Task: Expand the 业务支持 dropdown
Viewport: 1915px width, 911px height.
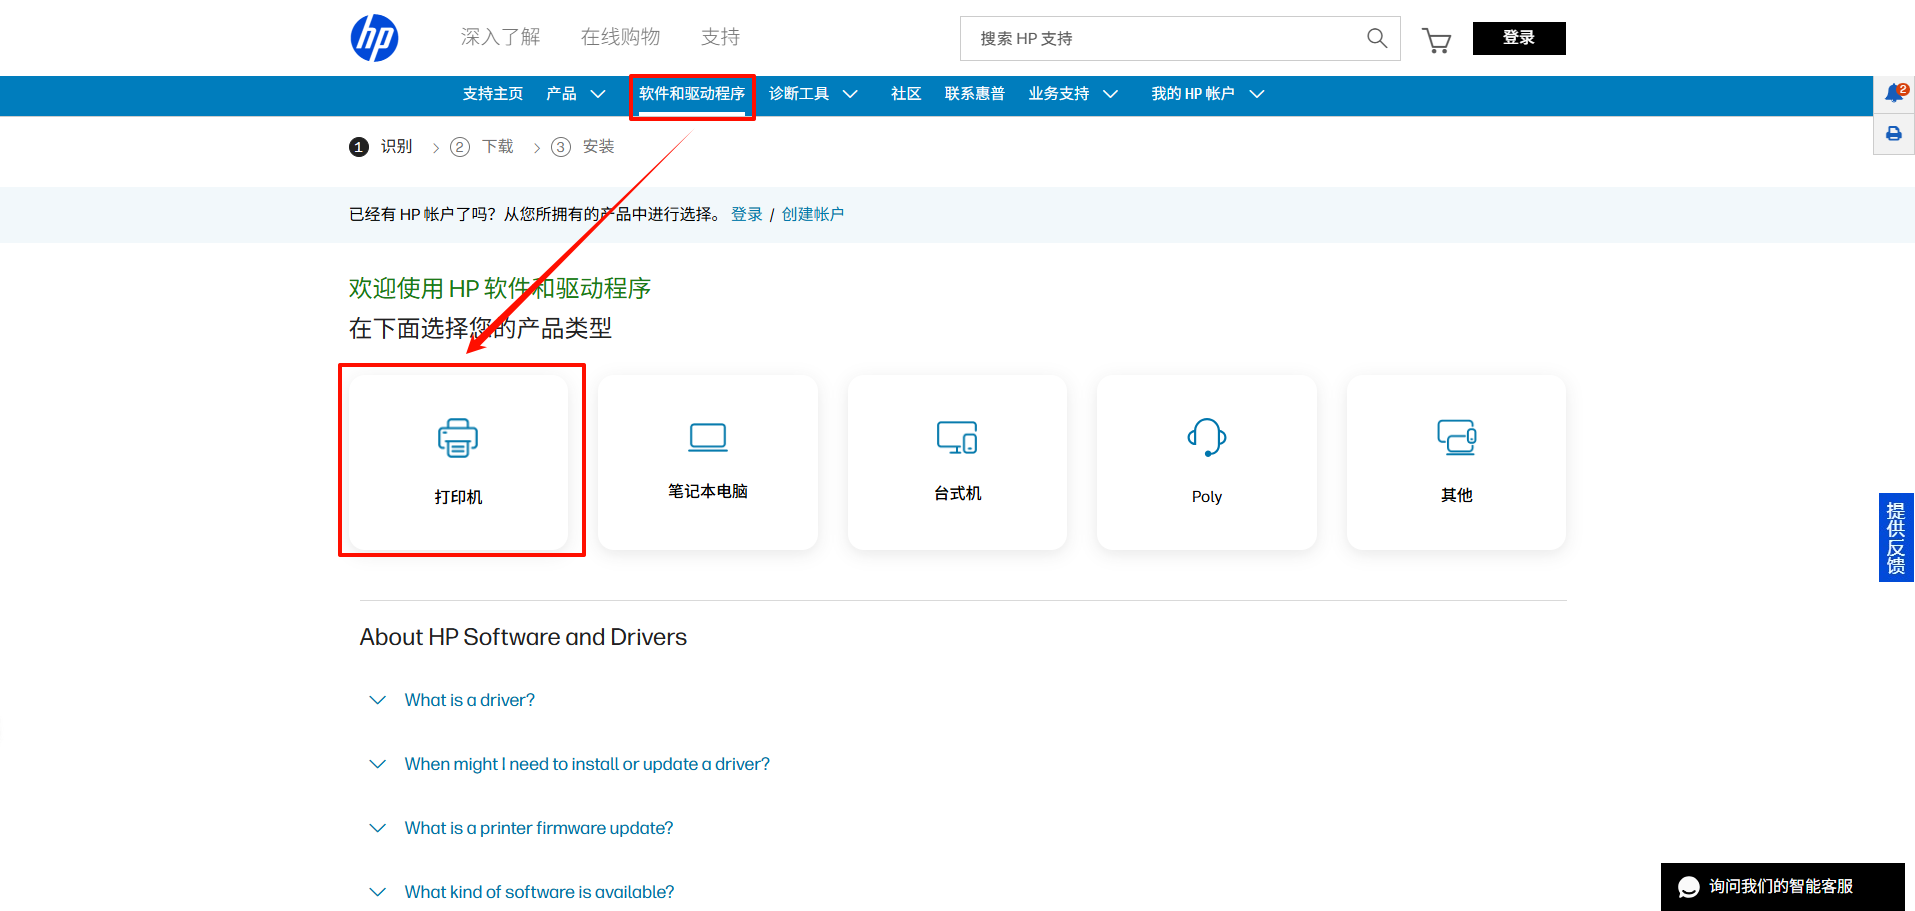Action: 1072,93
